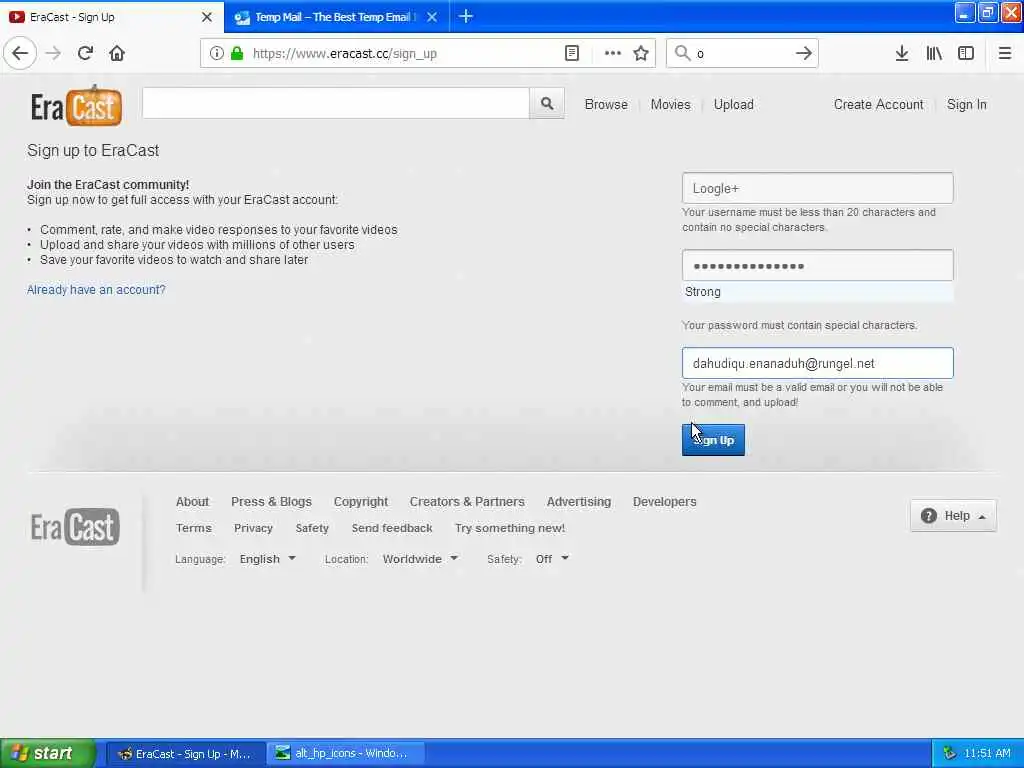Click the EraCast site search box
1024x768 pixels.
coord(336,103)
